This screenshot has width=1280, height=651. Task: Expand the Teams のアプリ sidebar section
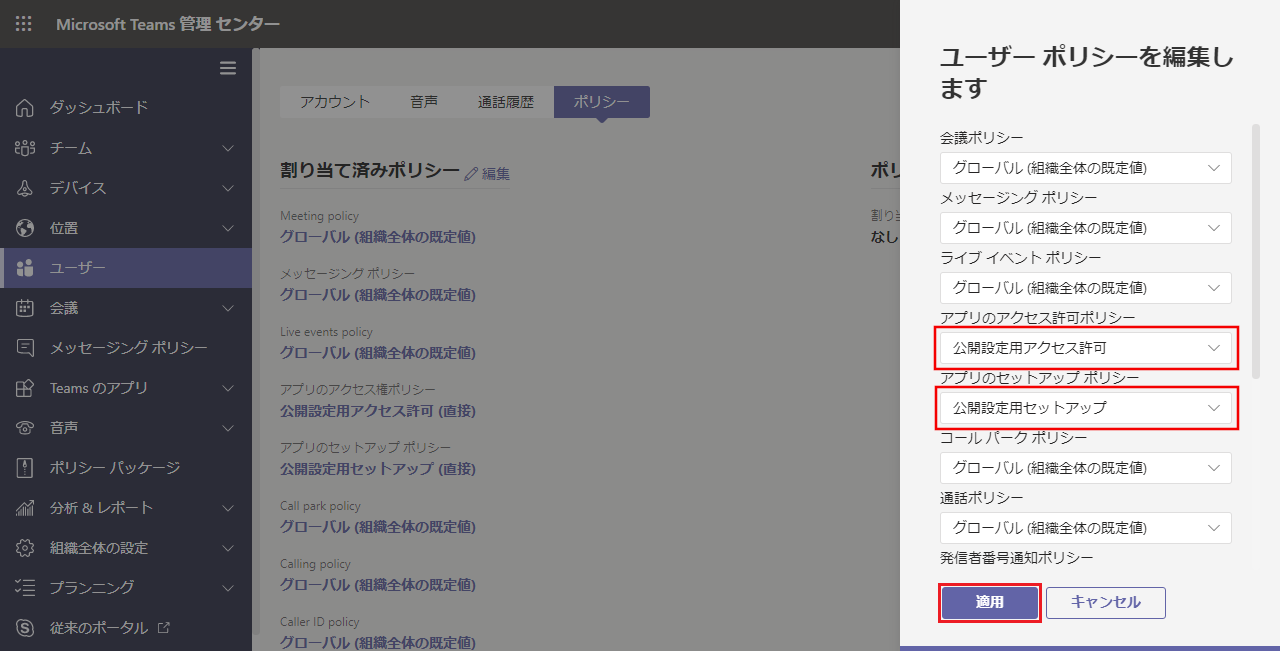pos(228,388)
